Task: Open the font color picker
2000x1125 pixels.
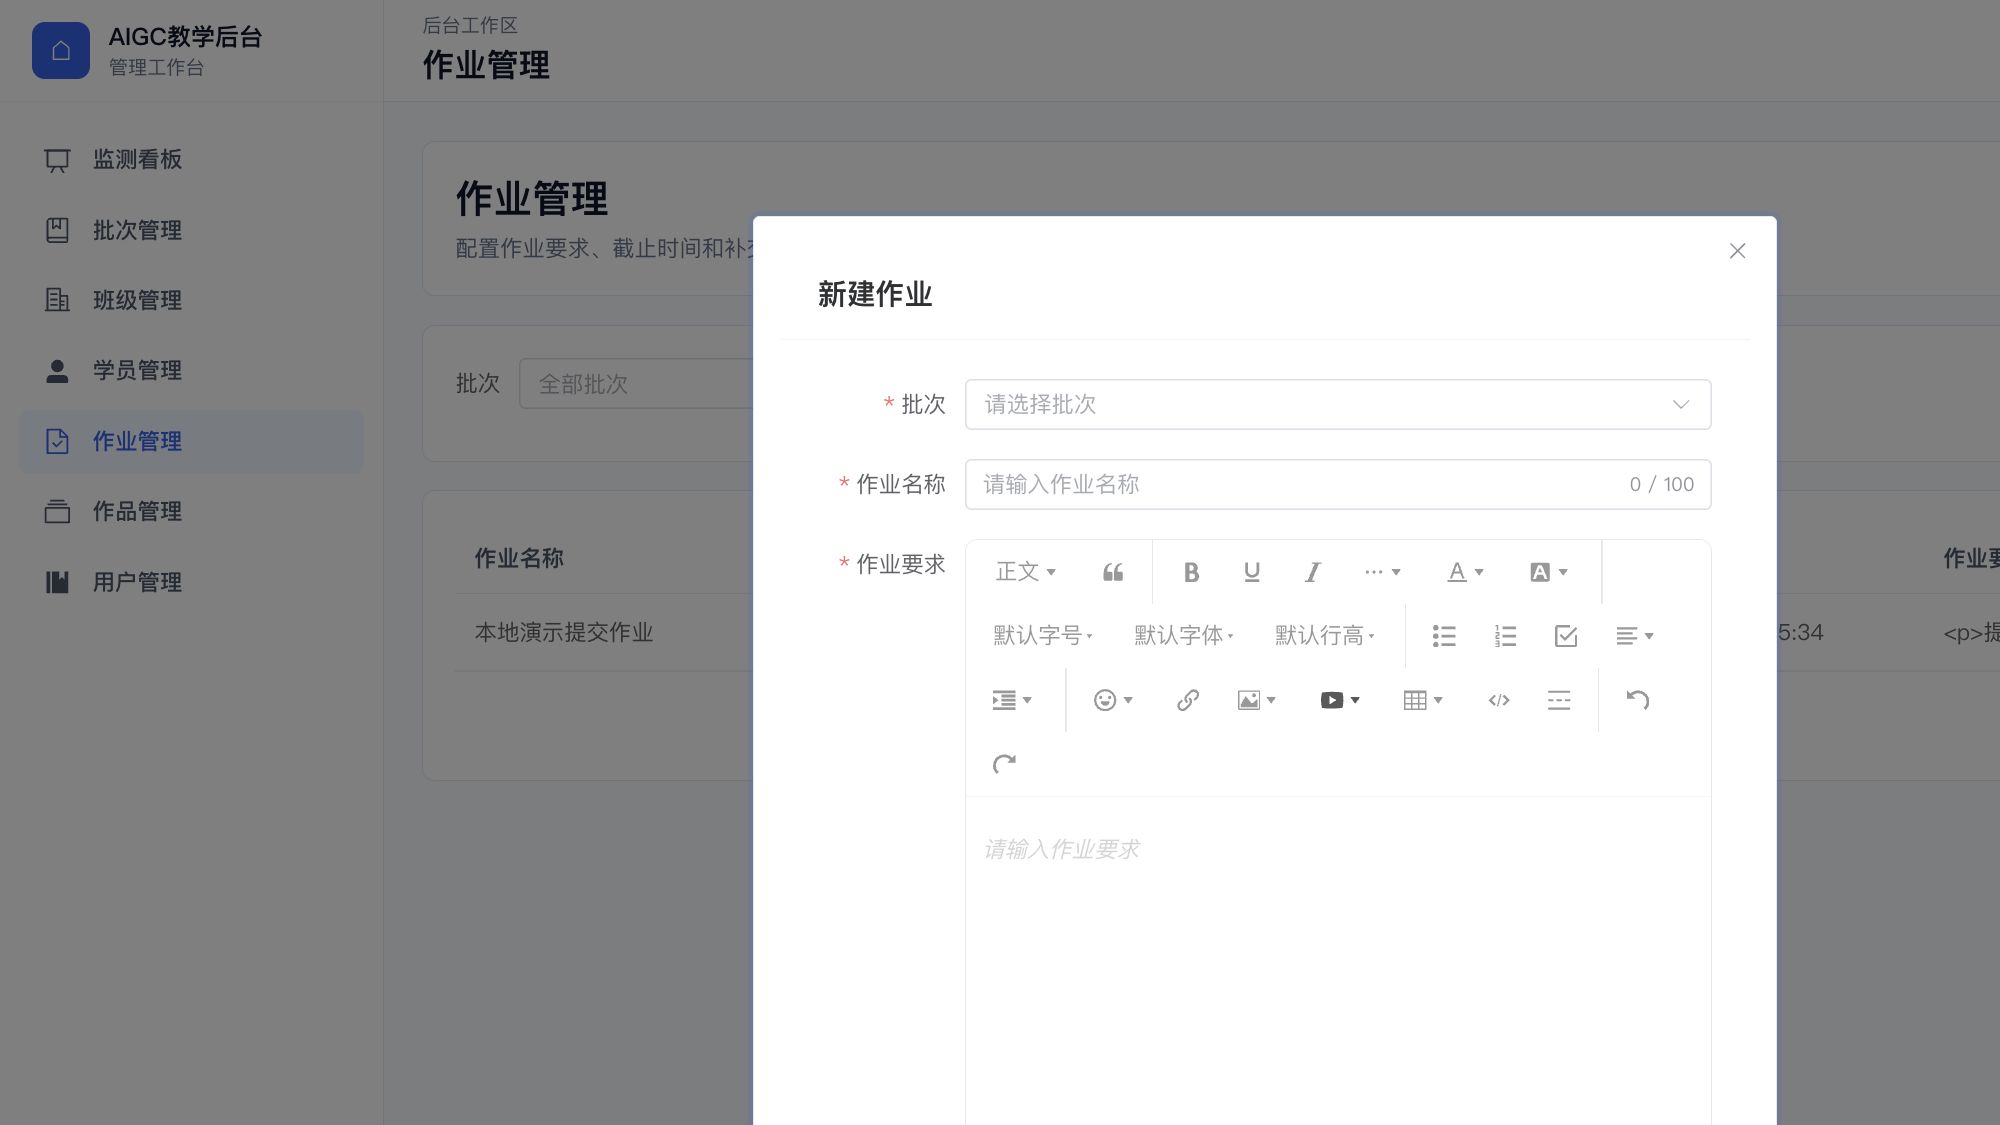Action: (x=1465, y=572)
